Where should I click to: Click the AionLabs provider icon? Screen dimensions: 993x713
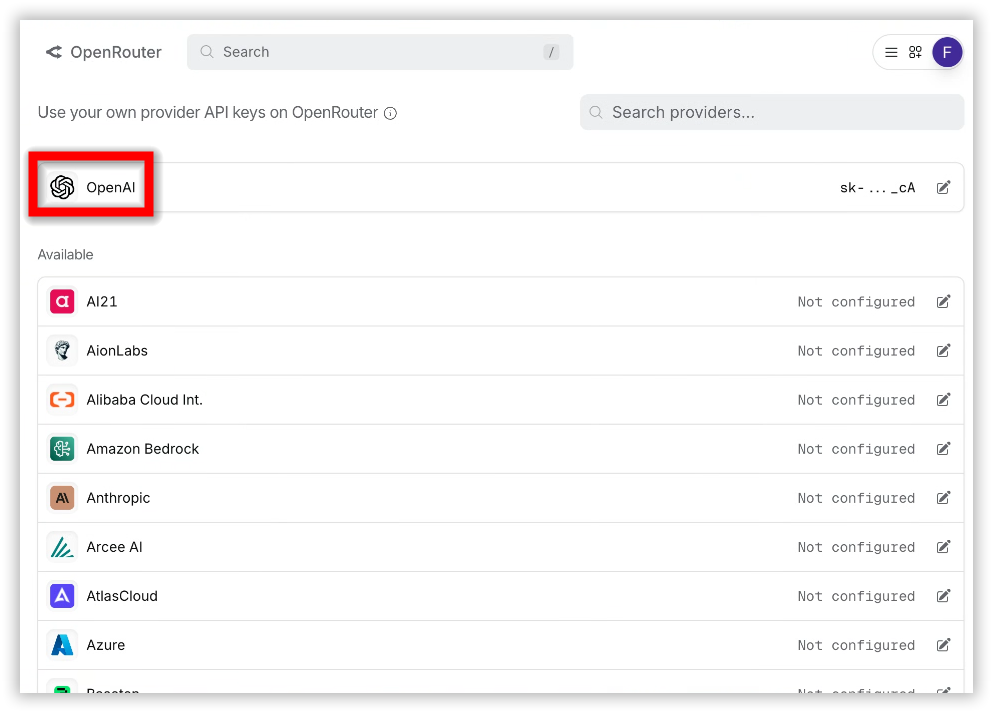point(62,350)
